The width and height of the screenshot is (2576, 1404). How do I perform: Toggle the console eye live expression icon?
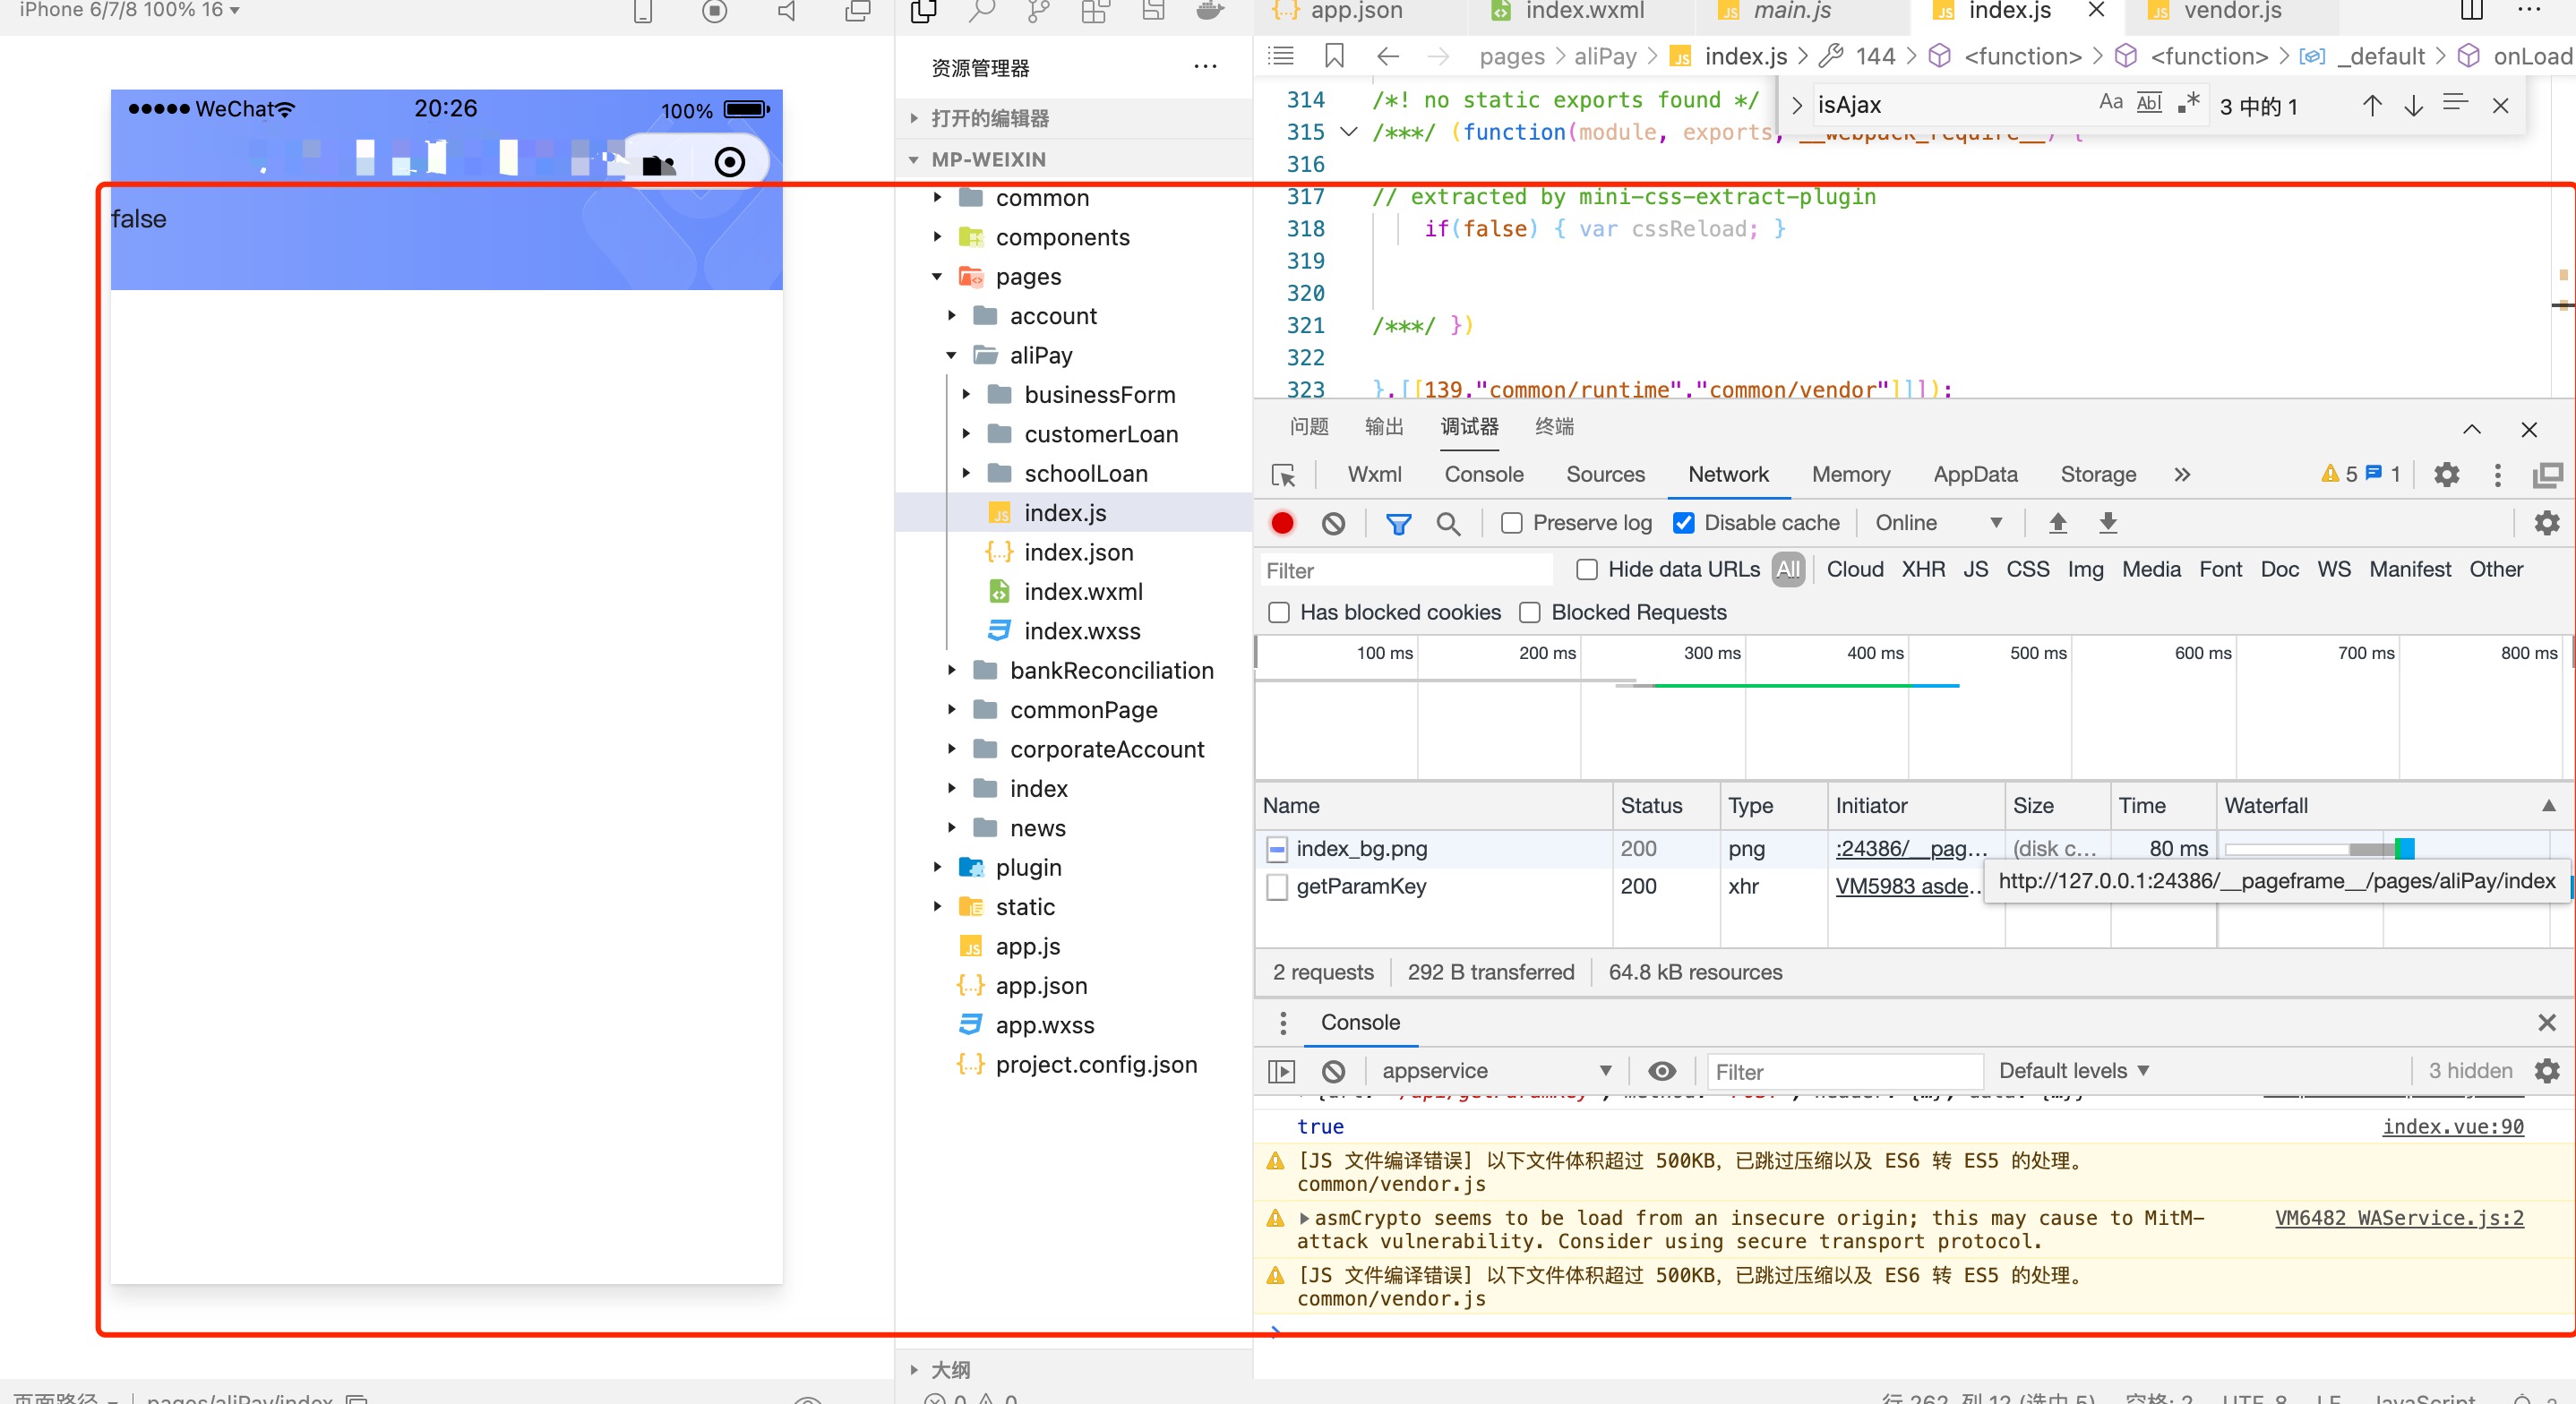(1661, 1071)
